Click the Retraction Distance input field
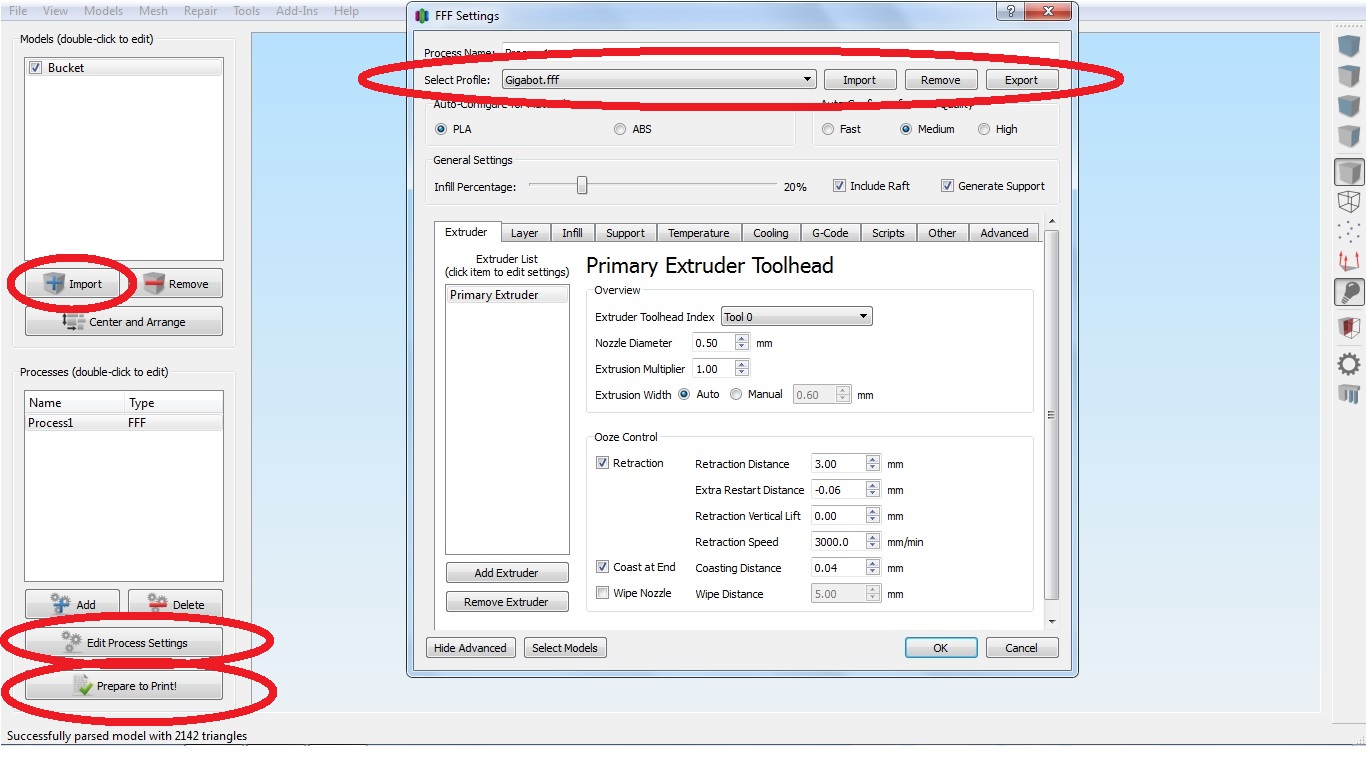1366x768 pixels. [x=837, y=464]
